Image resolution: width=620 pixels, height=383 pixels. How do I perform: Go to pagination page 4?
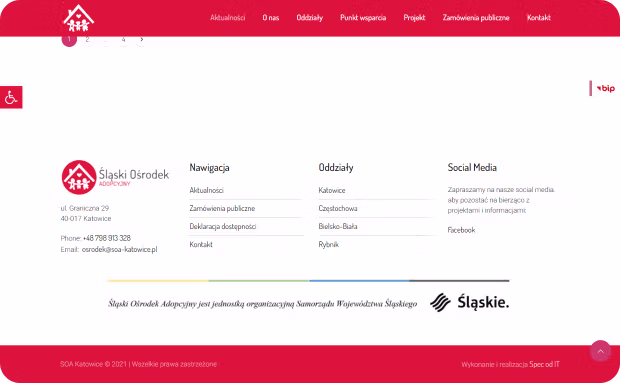(123, 39)
